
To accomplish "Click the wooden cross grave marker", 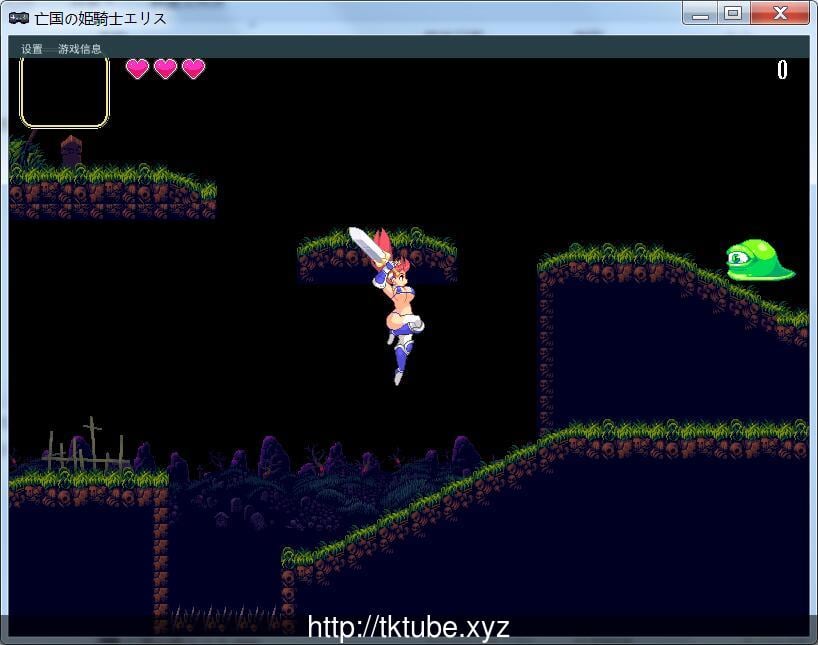I will click(92, 442).
